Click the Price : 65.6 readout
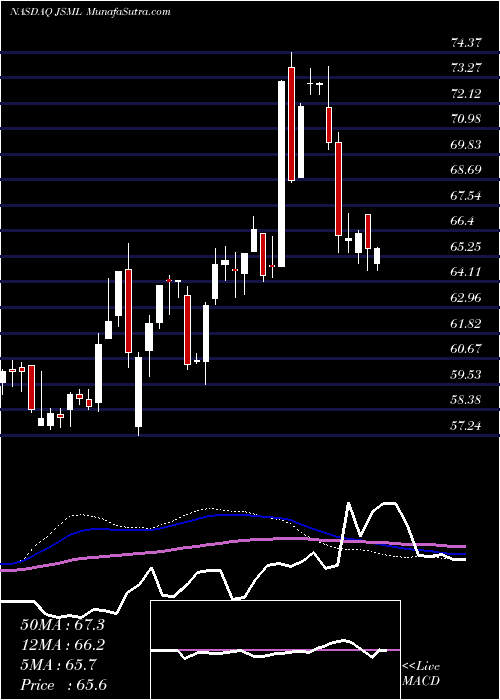Screen dimensions: 500x700 pos(63,685)
